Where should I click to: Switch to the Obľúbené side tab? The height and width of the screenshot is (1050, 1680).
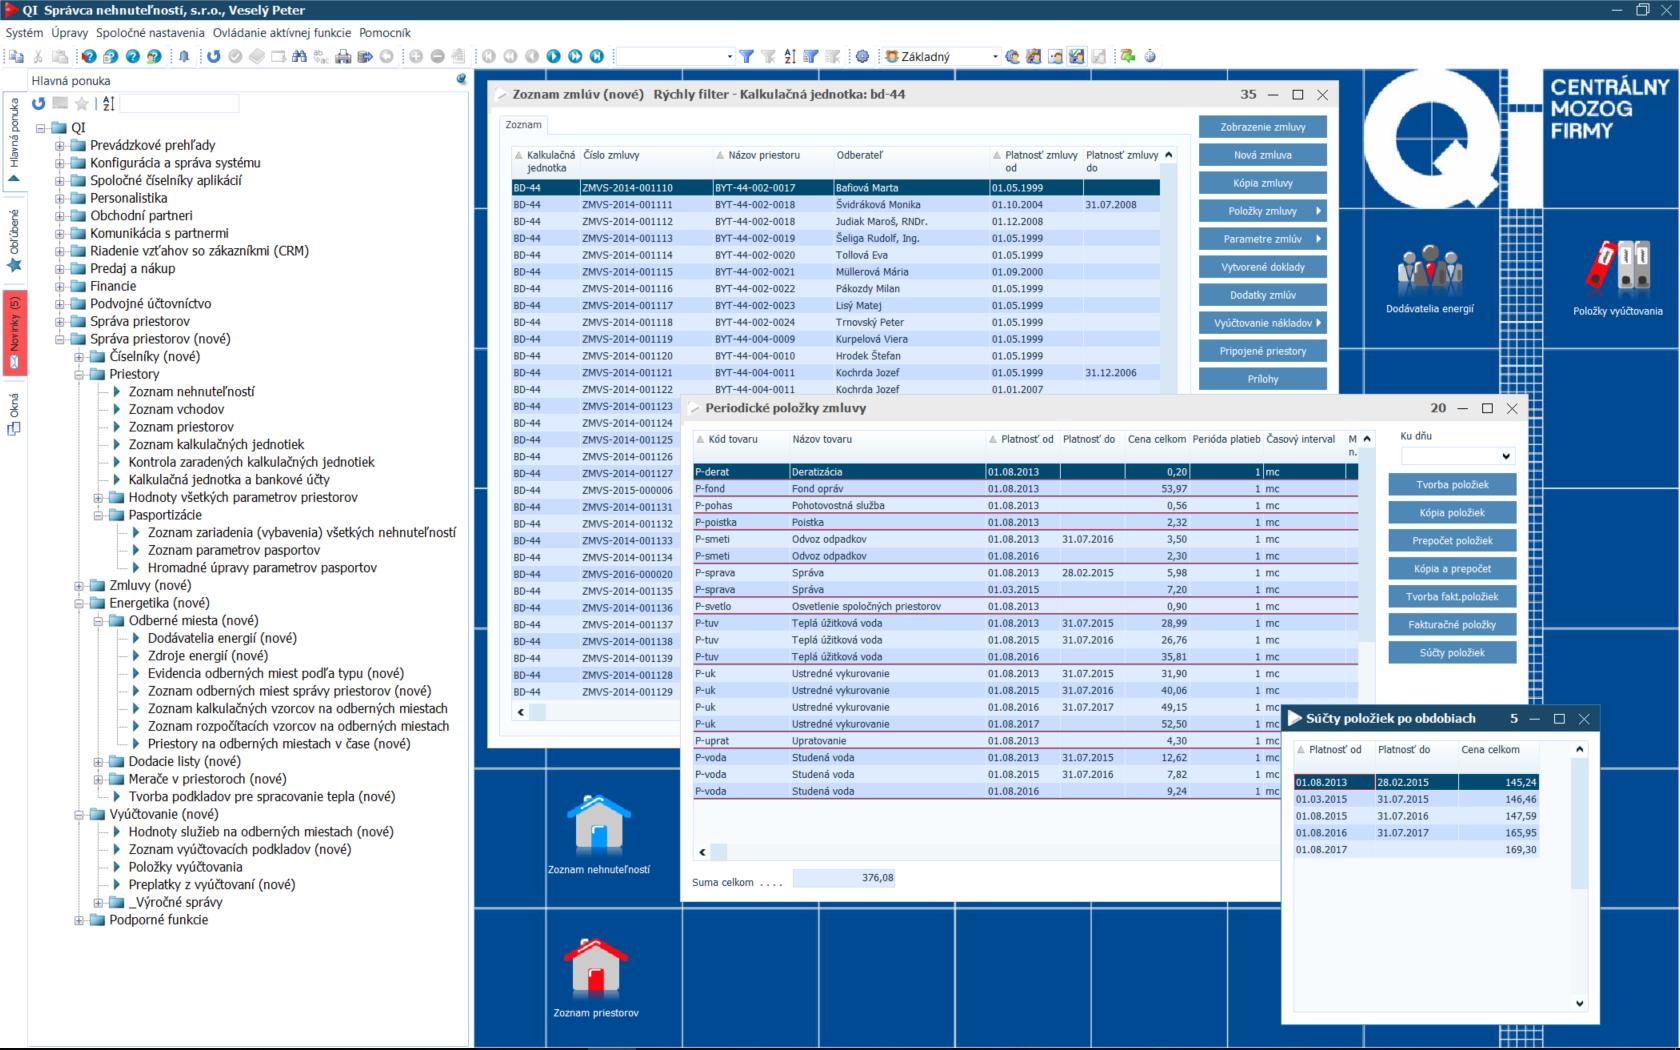[14, 240]
